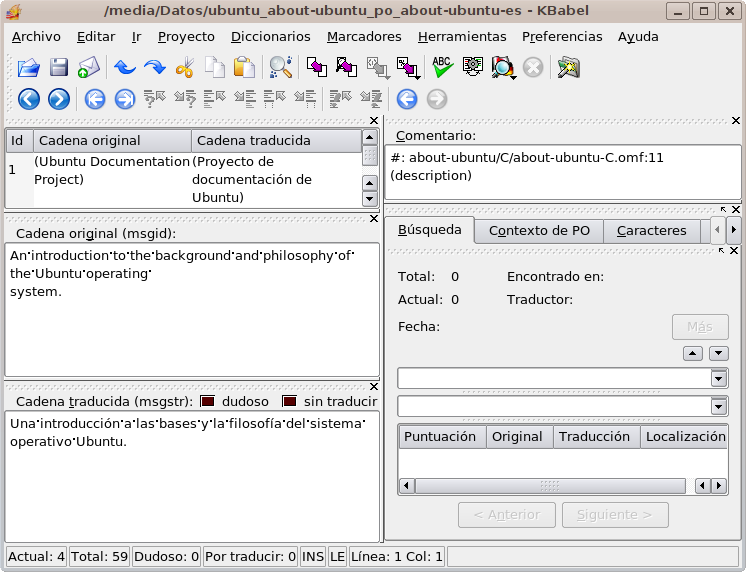Click the next error entry icon
This screenshot has width=746, height=572.
pyautogui.click(x=371, y=99)
